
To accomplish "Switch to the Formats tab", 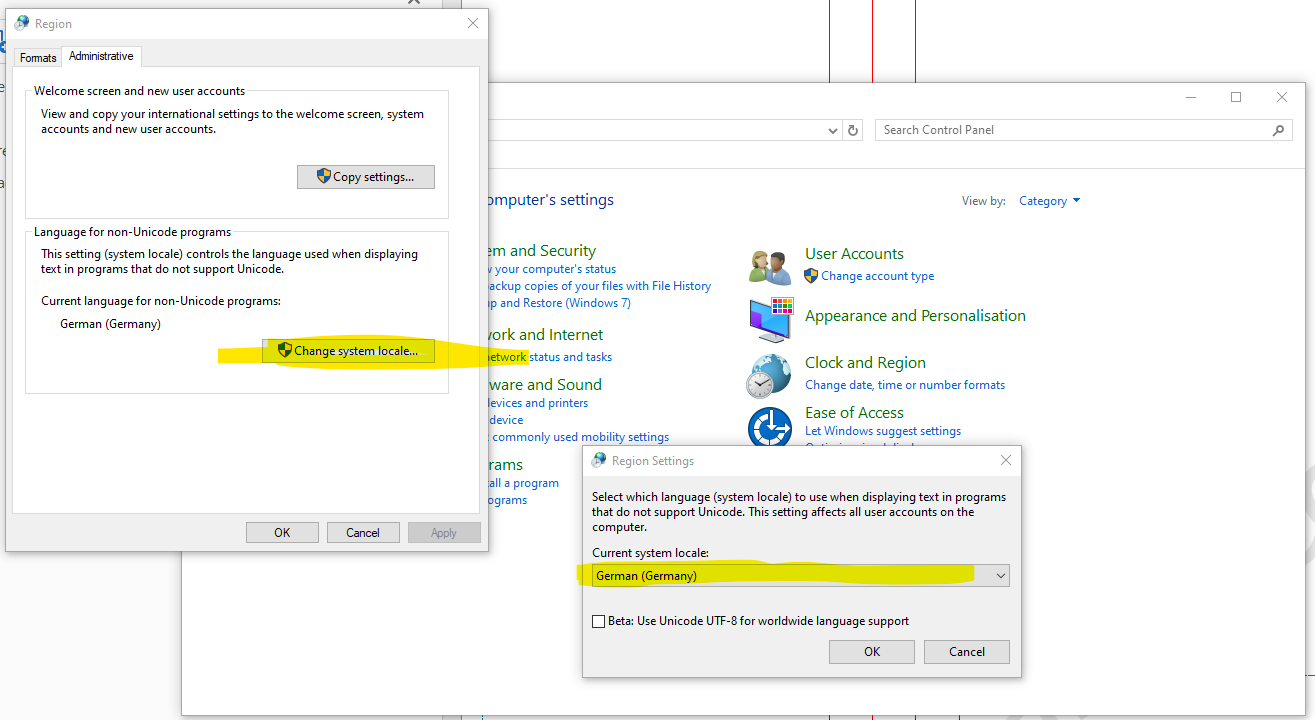I will [38, 58].
